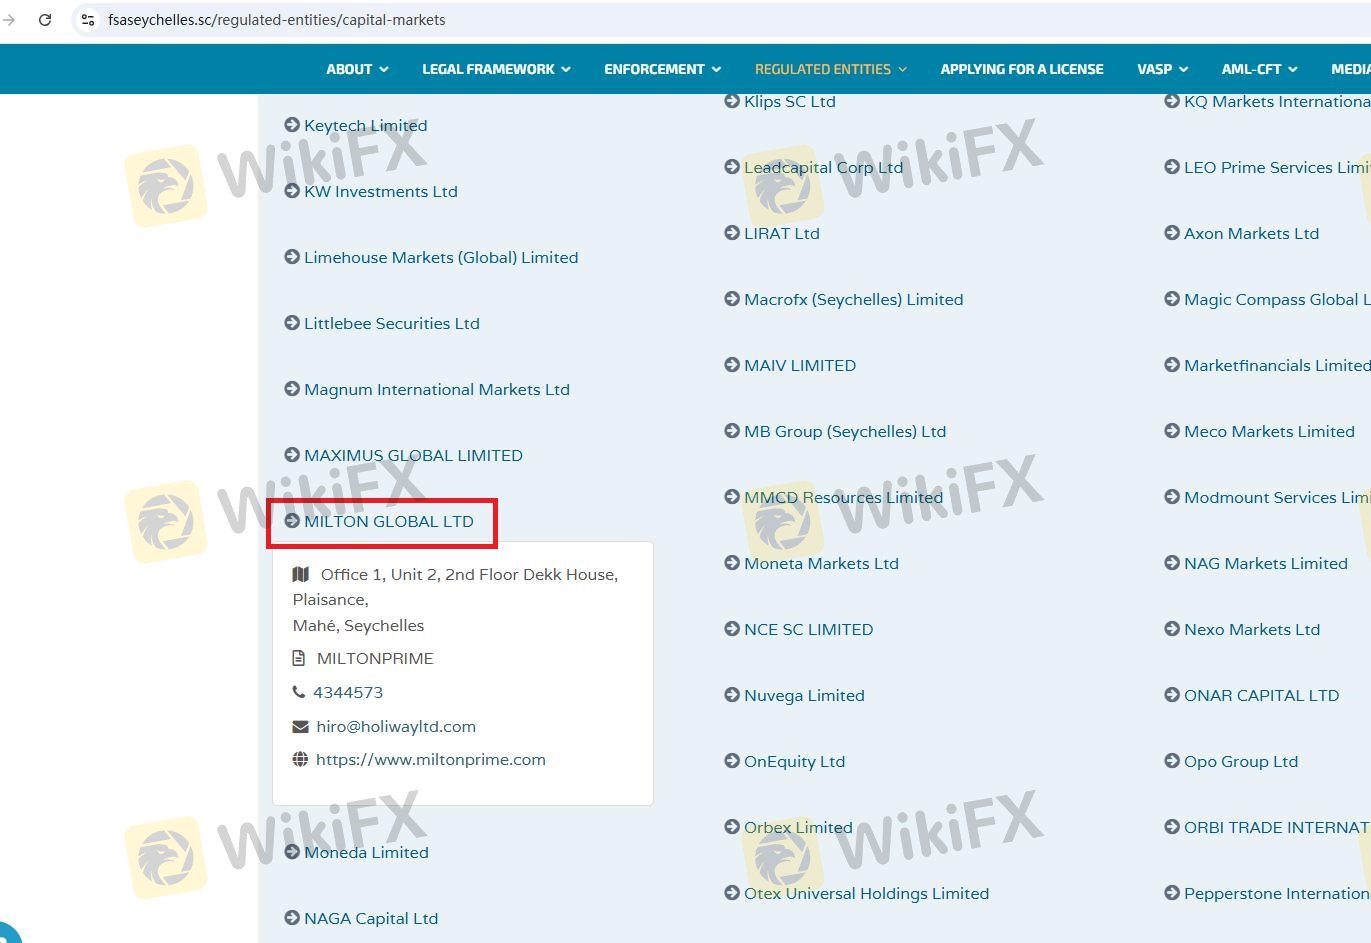The height and width of the screenshot is (943, 1371).
Task: Click the arrow icon beside MB Group (Seychelles) Ltd
Action: tap(732, 431)
